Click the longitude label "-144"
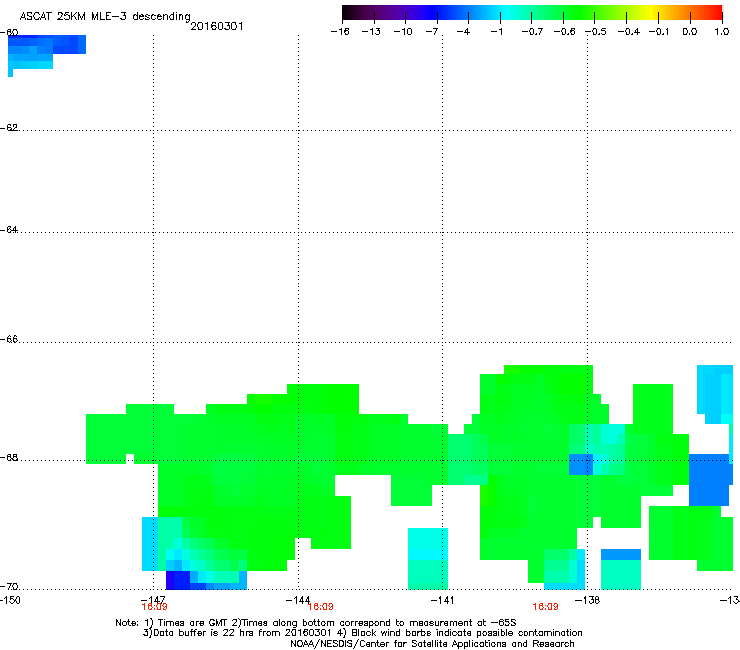This screenshot has height=650, width=740. click(x=298, y=600)
